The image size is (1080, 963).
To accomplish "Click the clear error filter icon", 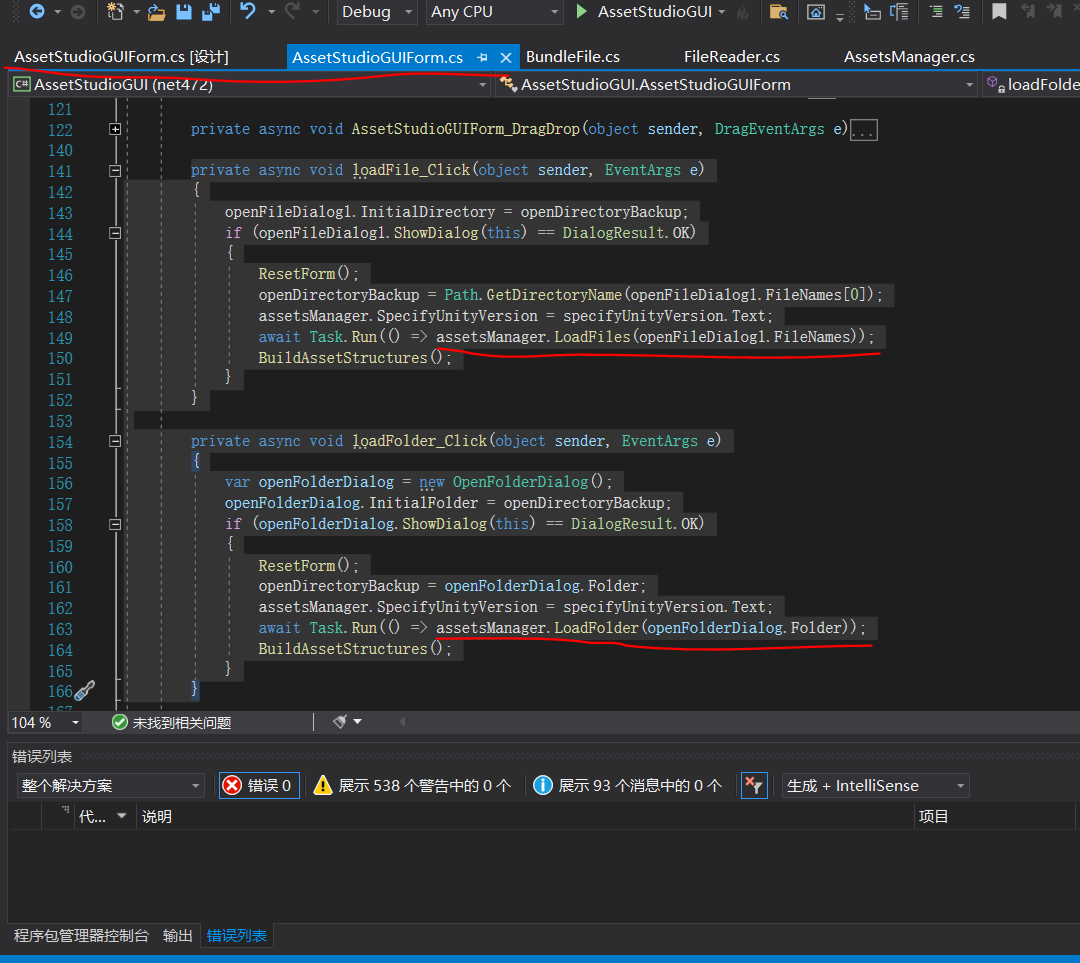I will [753, 786].
